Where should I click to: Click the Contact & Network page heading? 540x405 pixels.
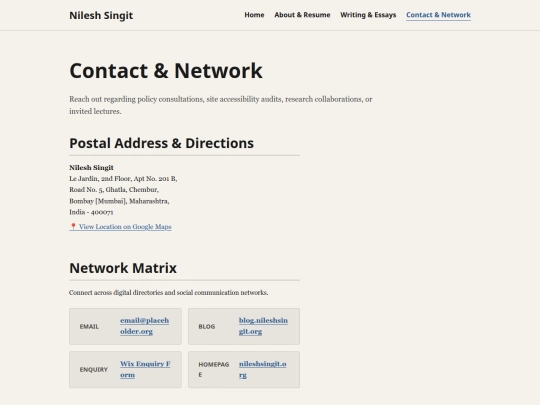pos(166,71)
